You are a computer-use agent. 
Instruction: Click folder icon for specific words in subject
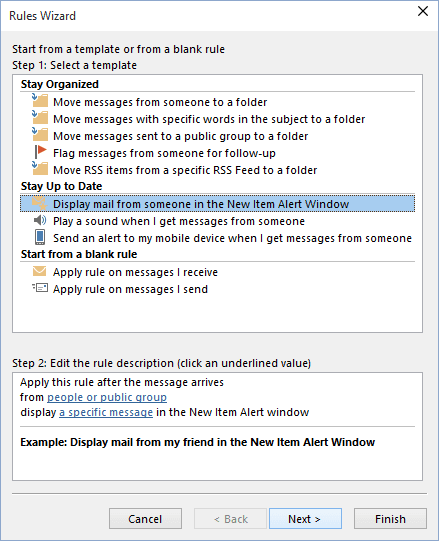[x=40, y=118]
